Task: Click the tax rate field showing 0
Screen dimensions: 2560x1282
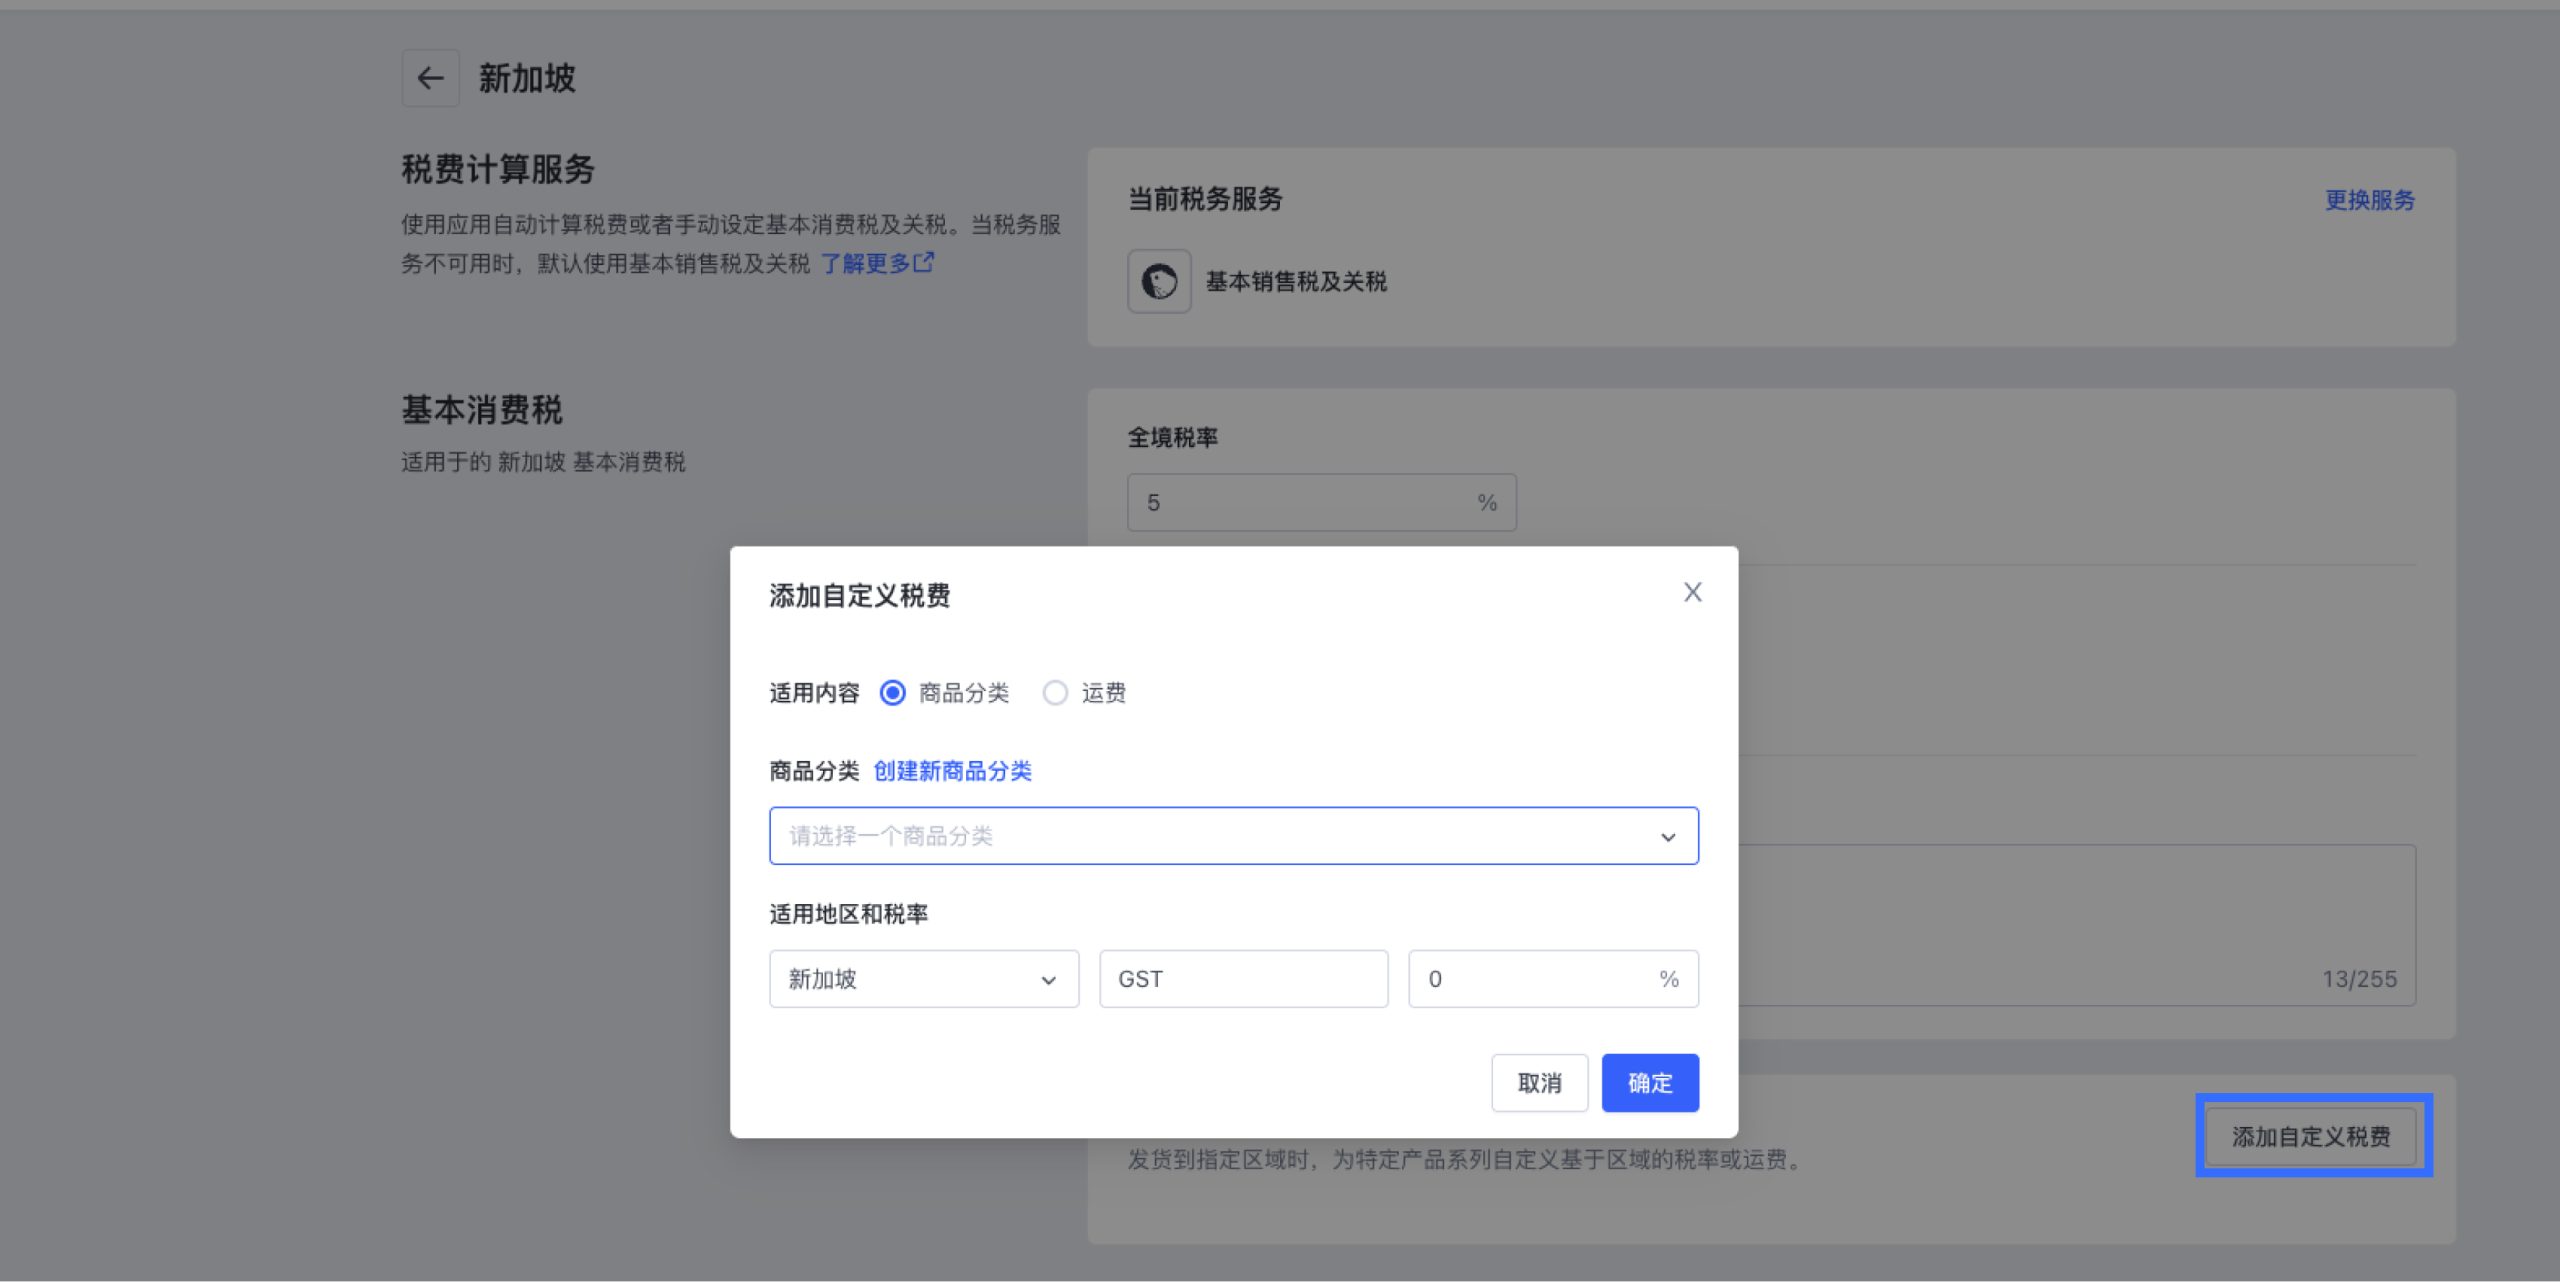Action: (1530, 979)
